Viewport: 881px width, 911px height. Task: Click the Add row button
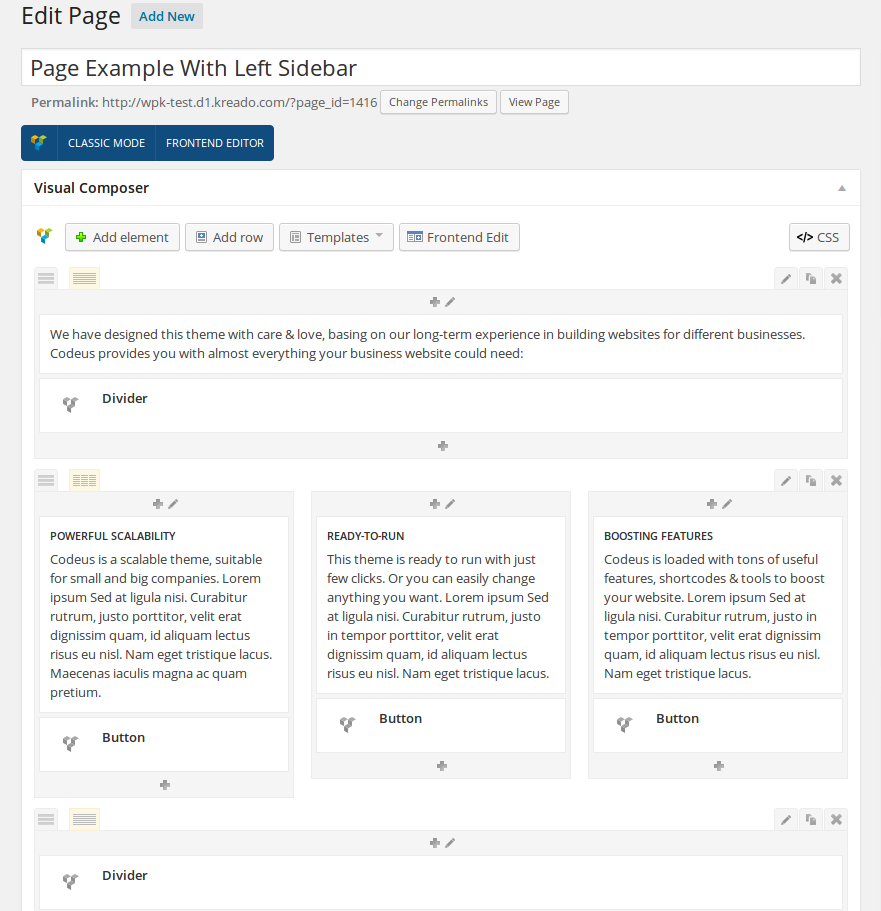pos(229,237)
